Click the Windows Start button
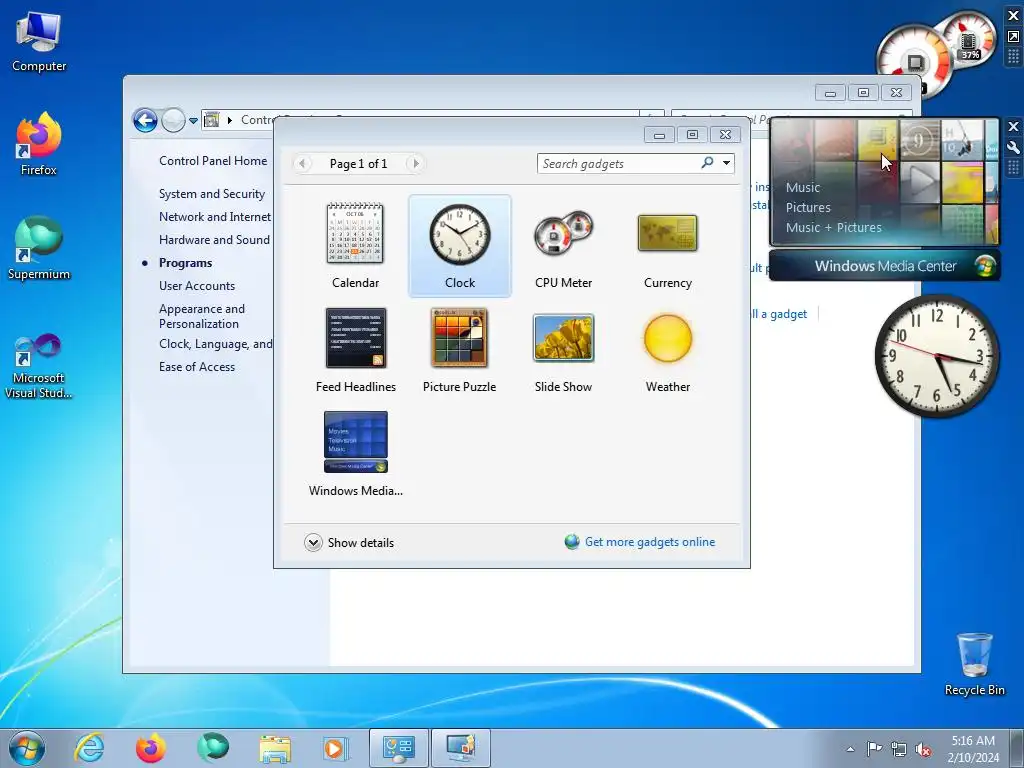Viewport: 1024px width, 768px height. pyautogui.click(x=27, y=748)
